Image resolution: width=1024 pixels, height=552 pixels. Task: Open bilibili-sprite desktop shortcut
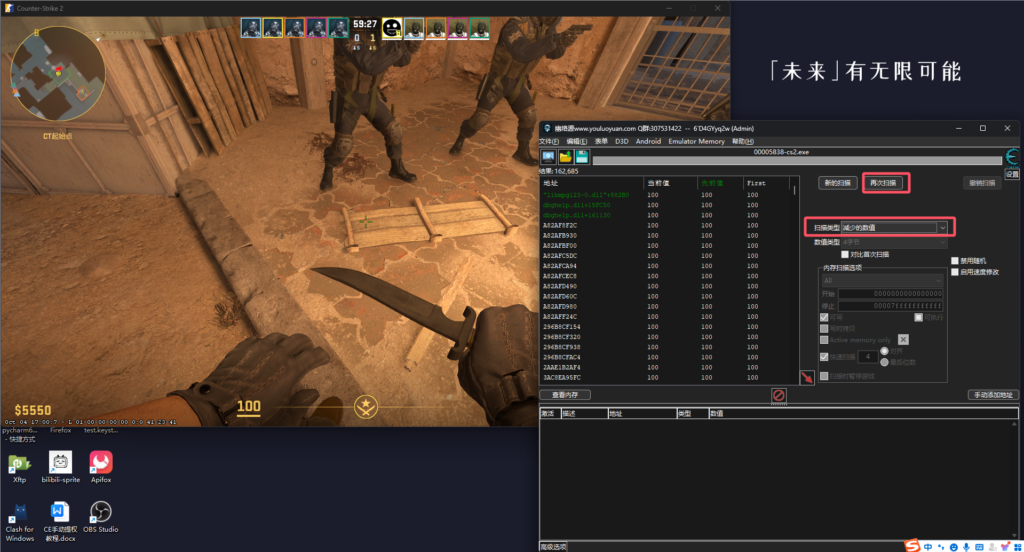61,468
